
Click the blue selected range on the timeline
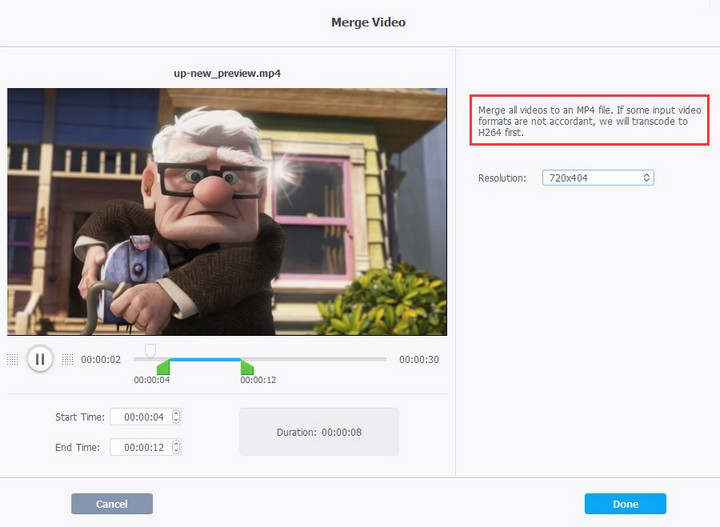coord(205,359)
